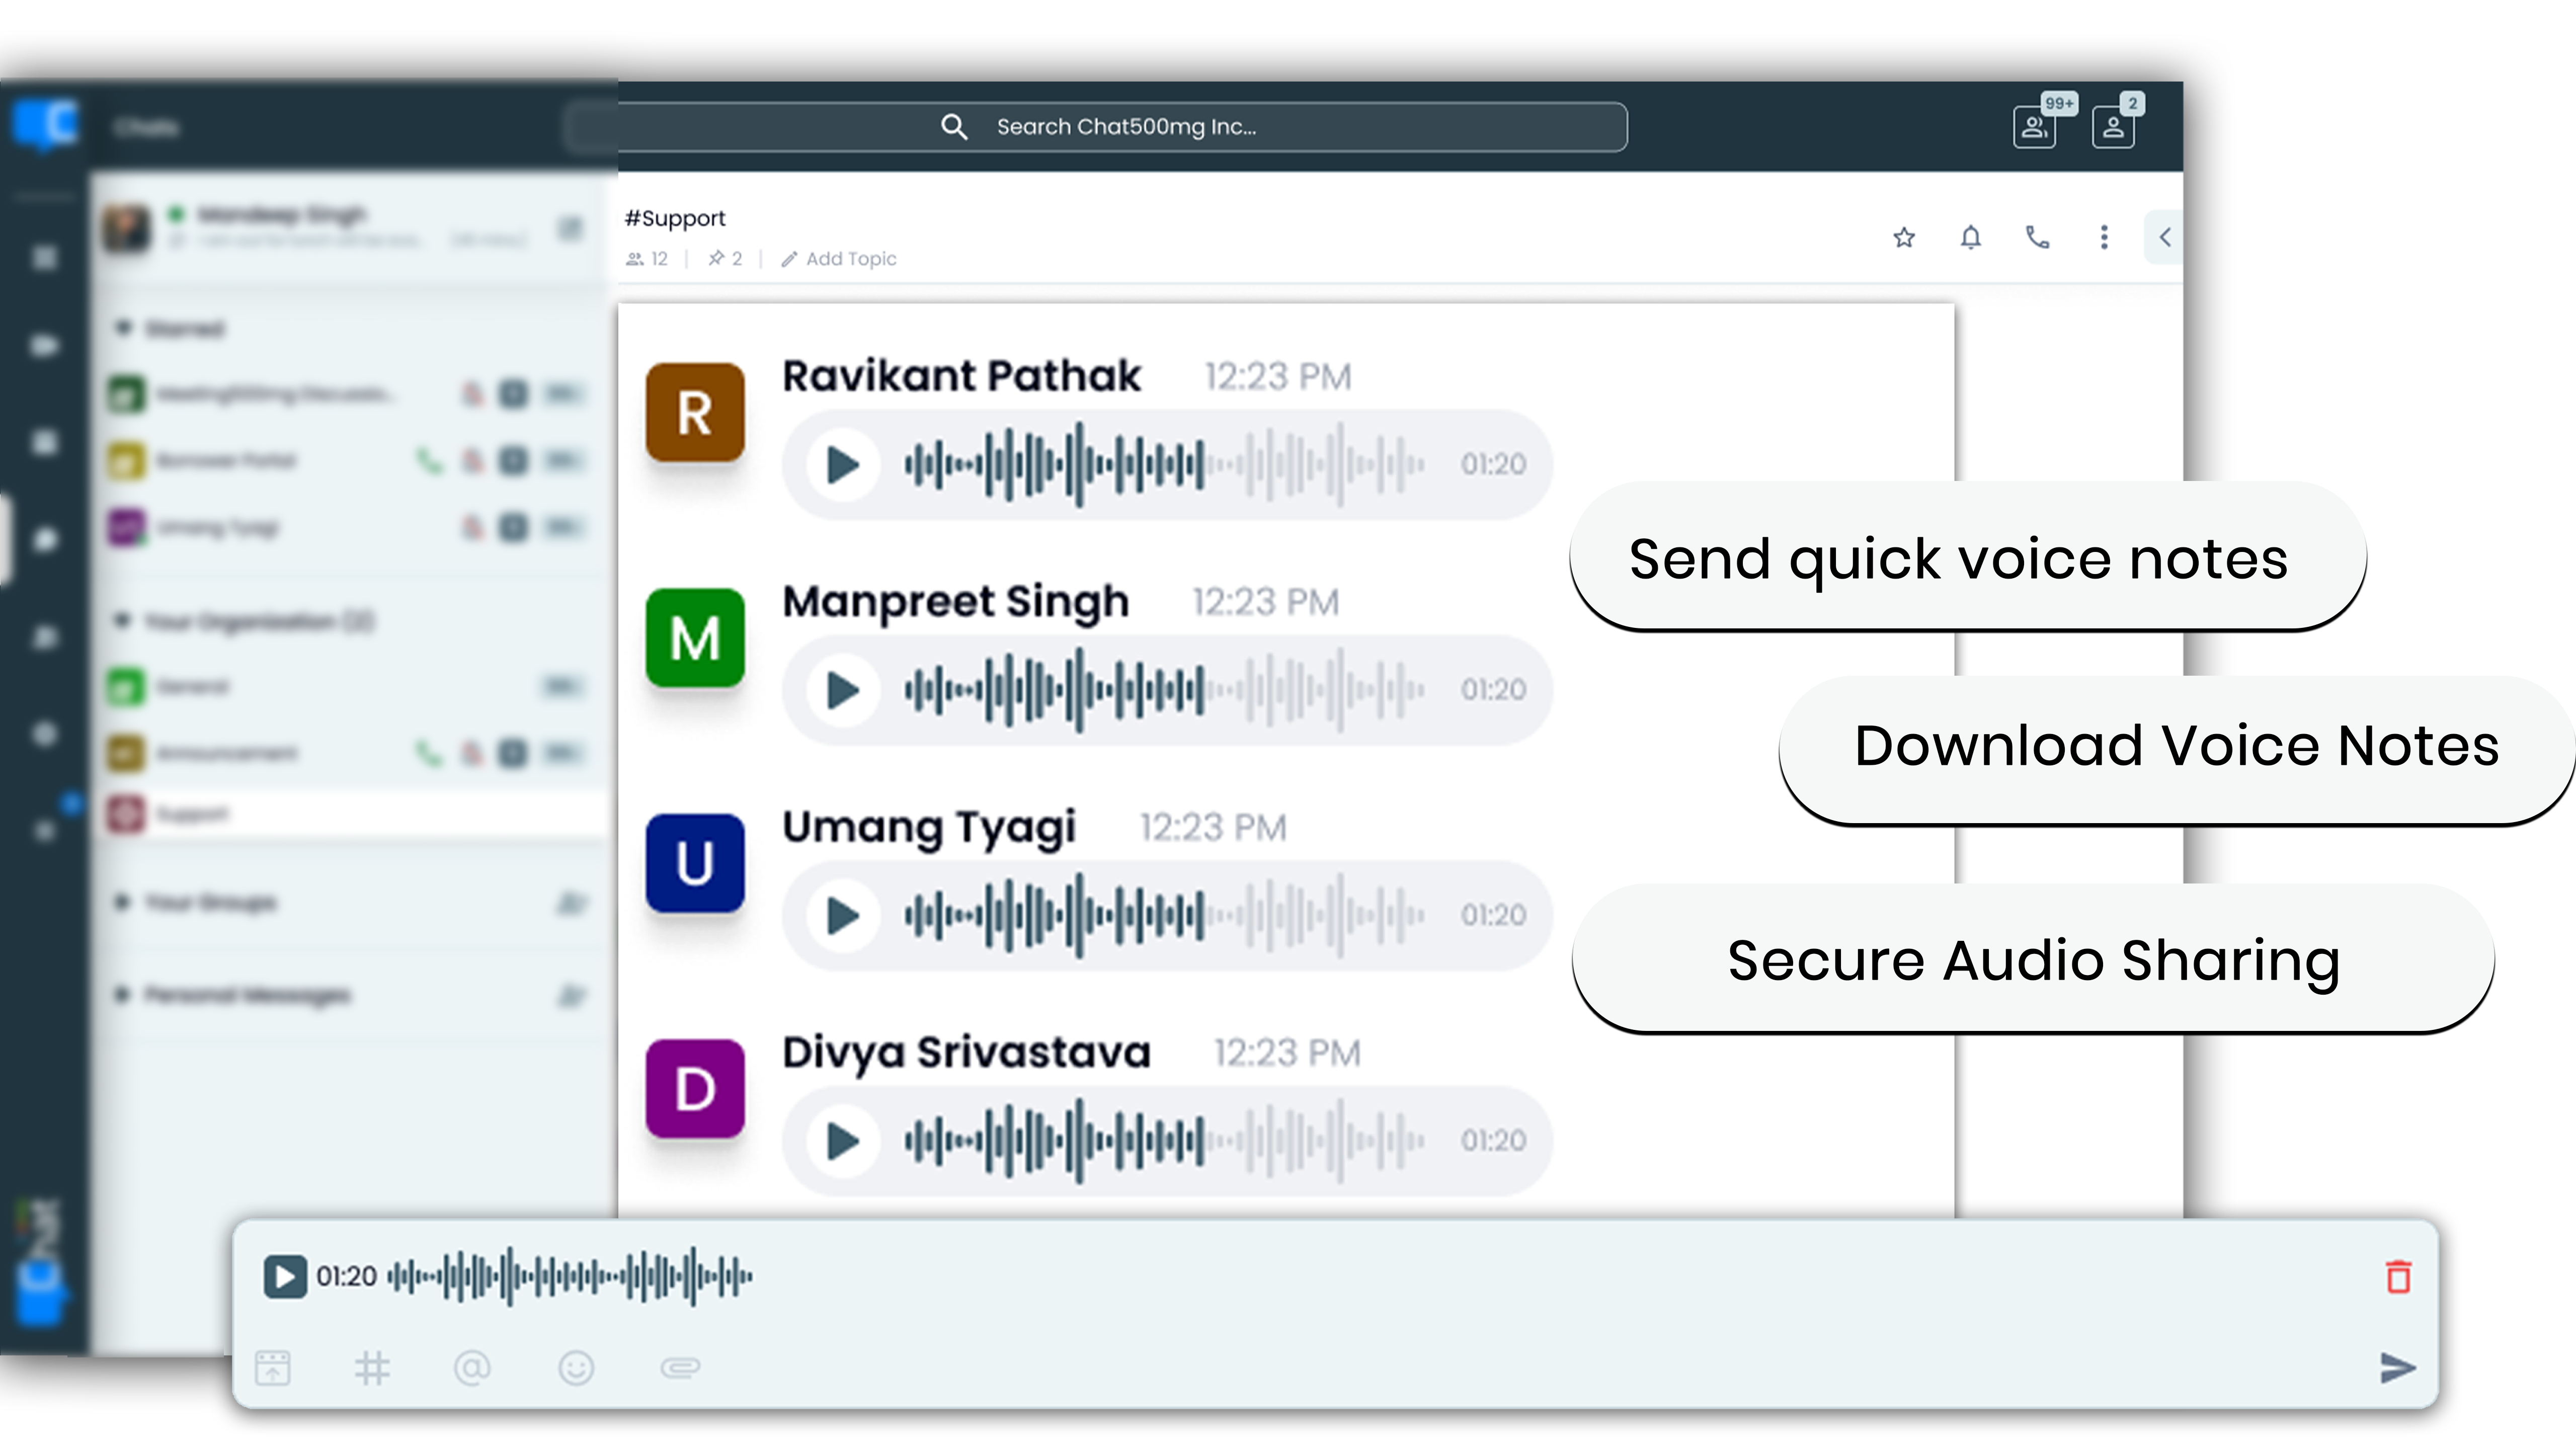This screenshot has width=2576, height=1449.
Task: Start a call with the phone icon
Action: point(2037,238)
